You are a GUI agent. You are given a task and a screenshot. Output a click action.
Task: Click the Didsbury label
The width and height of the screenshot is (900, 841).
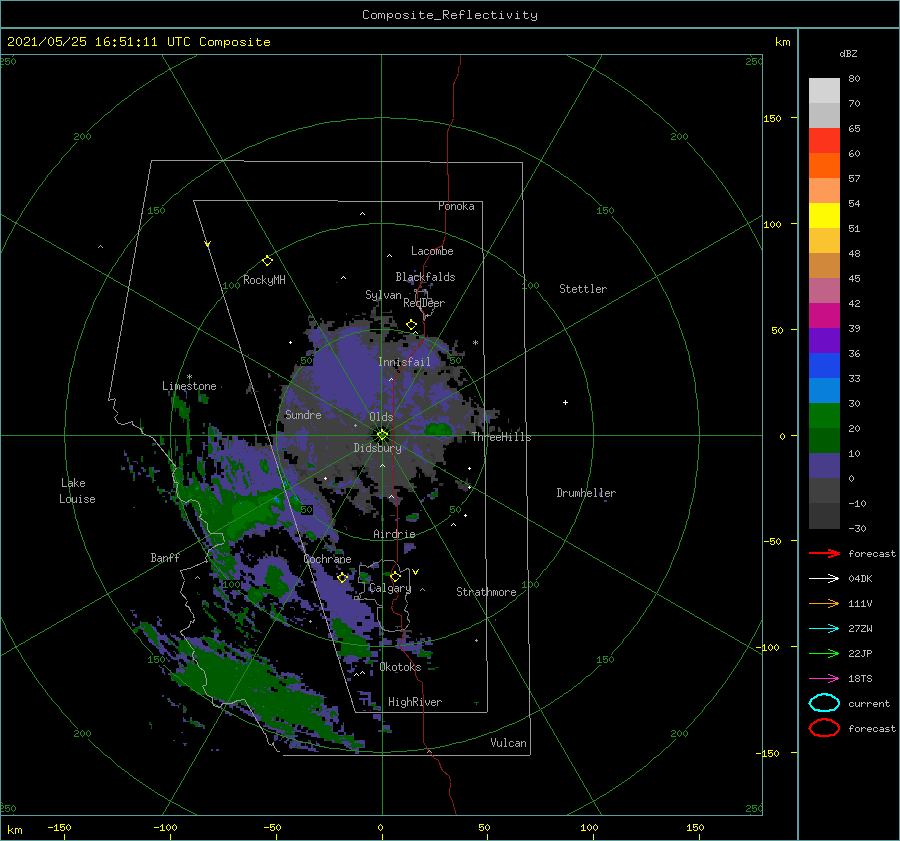pyautogui.click(x=377, y=448)
